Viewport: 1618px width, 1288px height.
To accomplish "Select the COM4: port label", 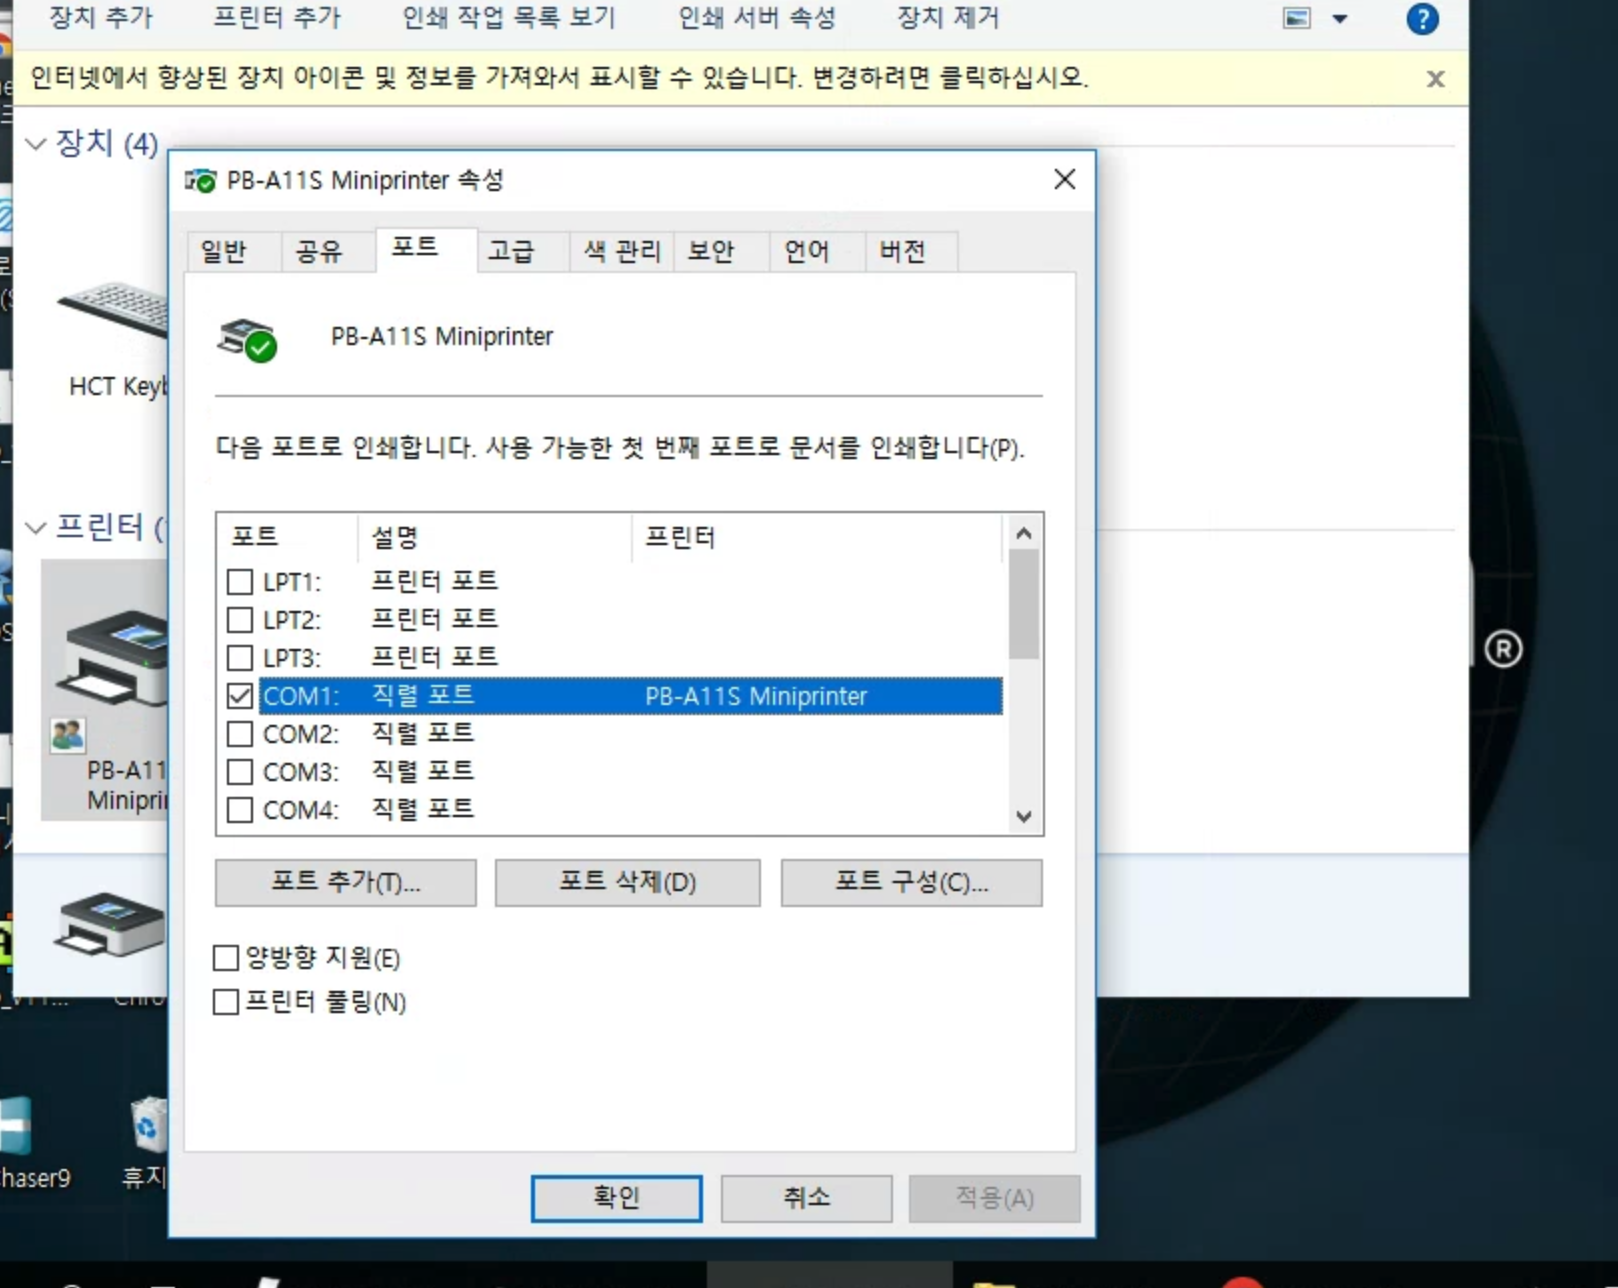I will 301,810.
